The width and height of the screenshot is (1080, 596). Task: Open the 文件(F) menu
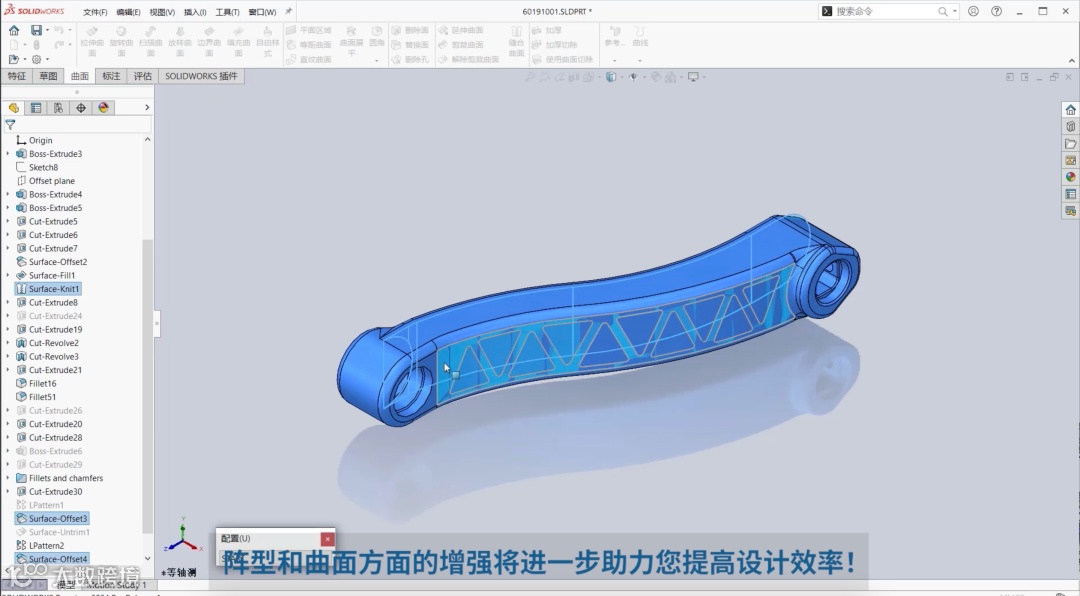95,12
